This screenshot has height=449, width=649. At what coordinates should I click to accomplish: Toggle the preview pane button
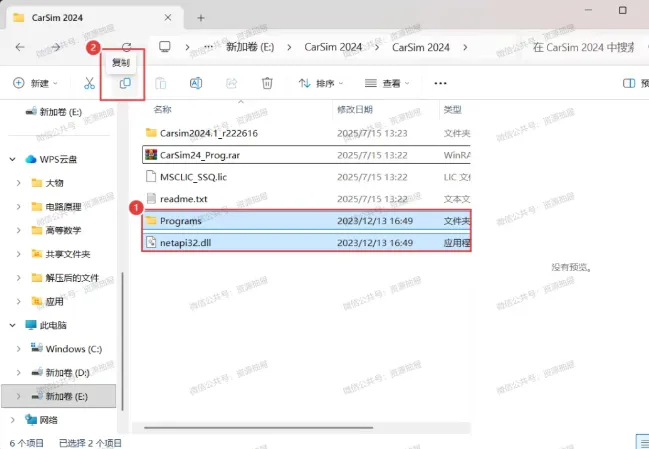629,83
